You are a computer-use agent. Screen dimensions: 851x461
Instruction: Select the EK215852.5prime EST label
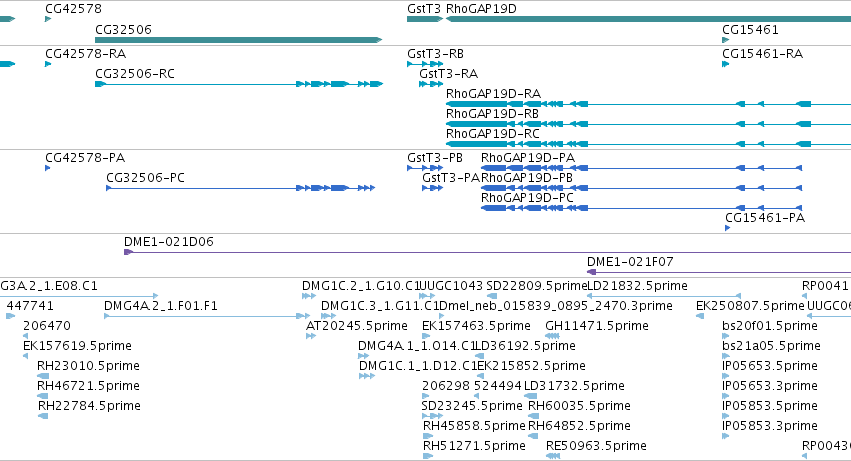(531, 367)
